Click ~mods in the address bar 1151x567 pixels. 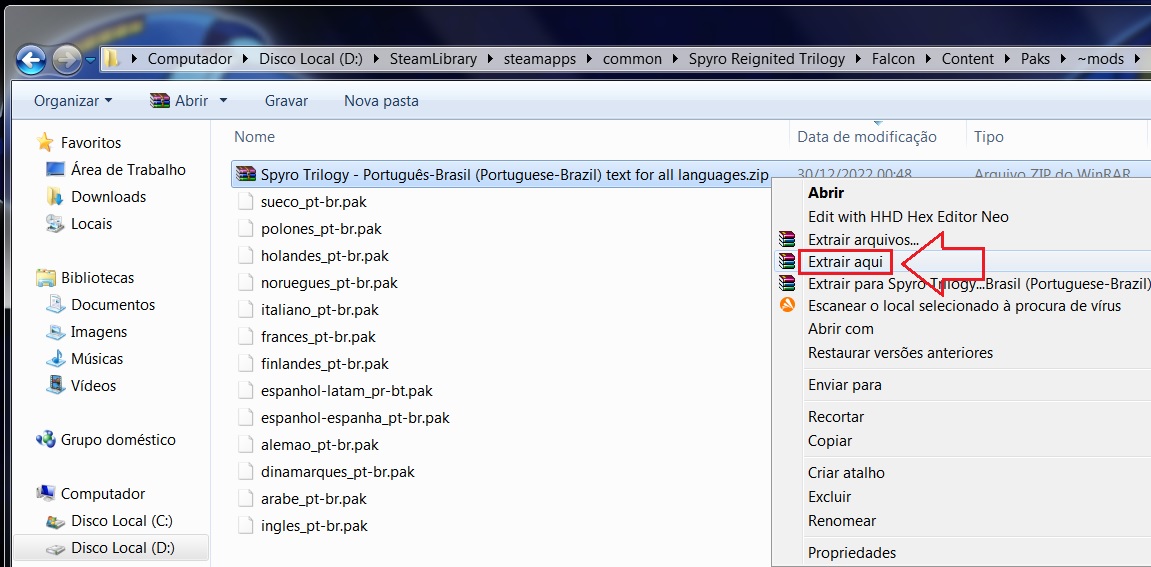1100,59
